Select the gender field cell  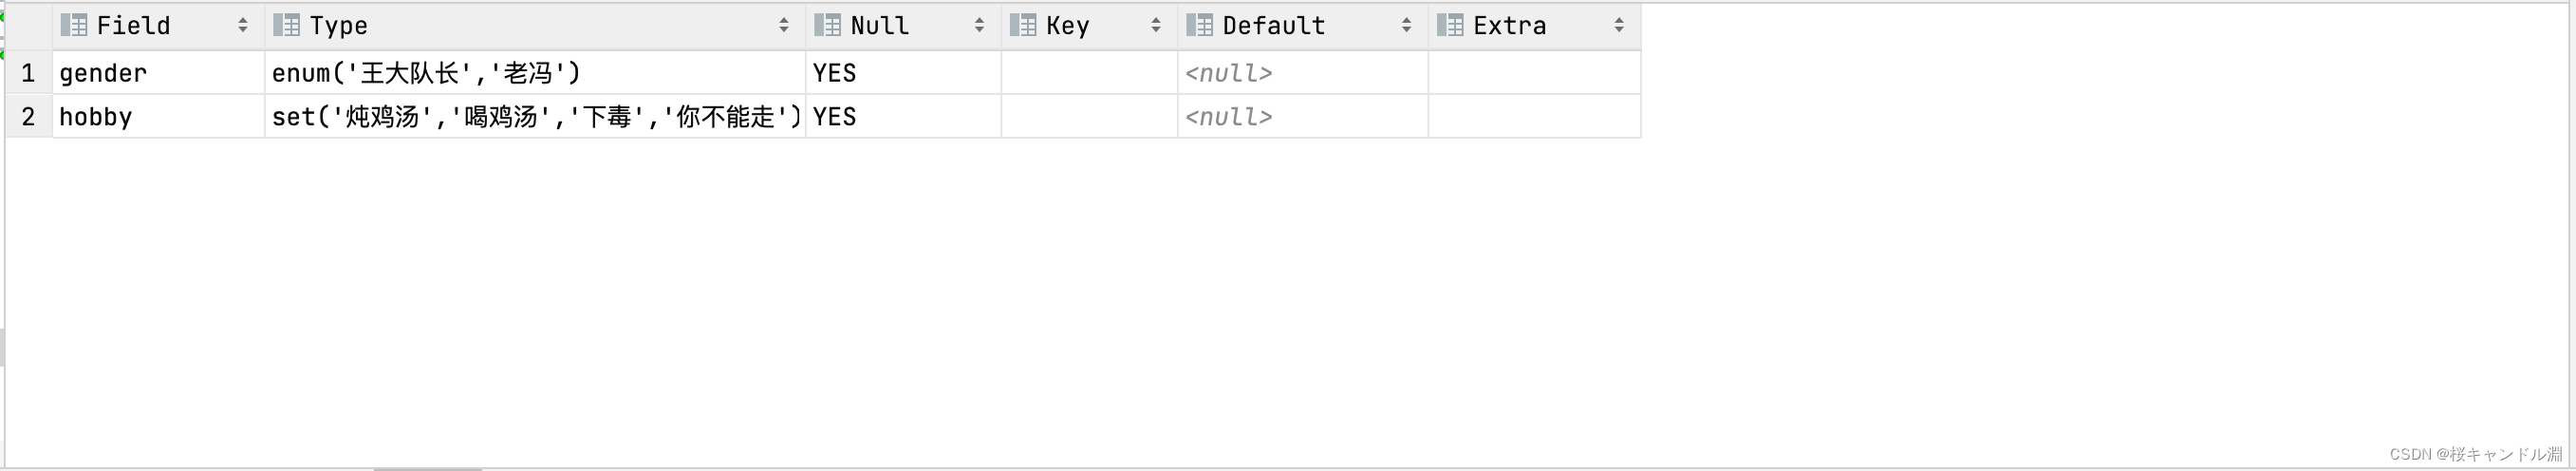tap(159, 73)
